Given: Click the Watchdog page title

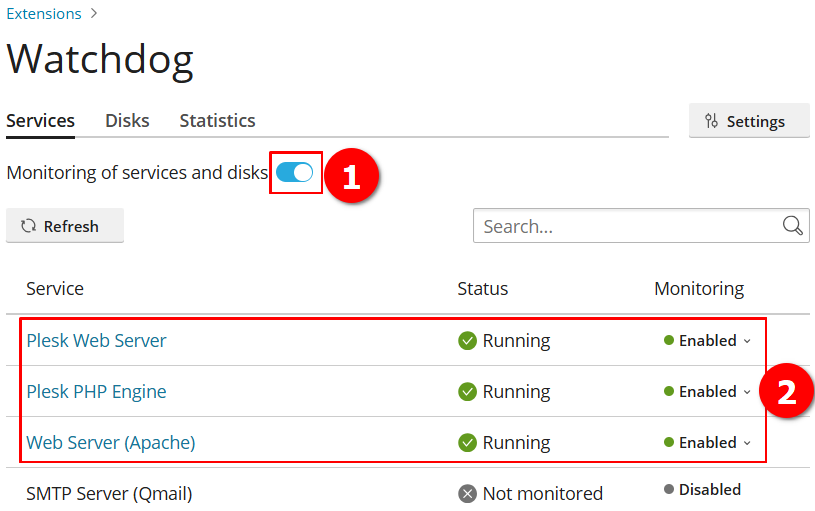Looking at the screenshot, I should 100,61.
